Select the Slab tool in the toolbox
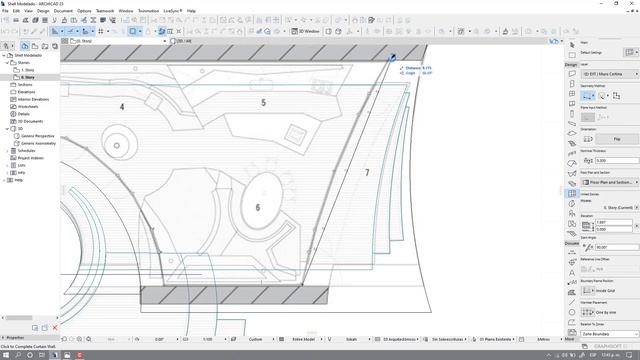640x360 pixels. point(572,133)
